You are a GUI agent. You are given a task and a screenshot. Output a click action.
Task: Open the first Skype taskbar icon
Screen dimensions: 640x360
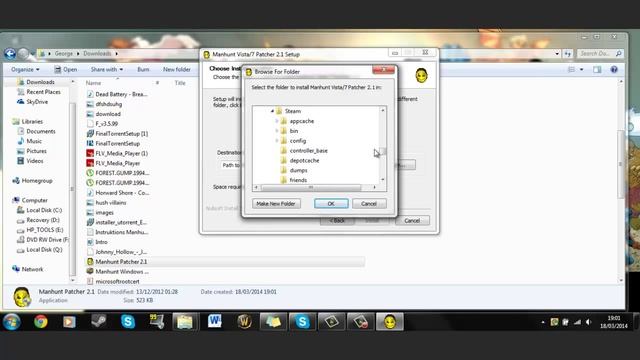(x=128, y=322)
